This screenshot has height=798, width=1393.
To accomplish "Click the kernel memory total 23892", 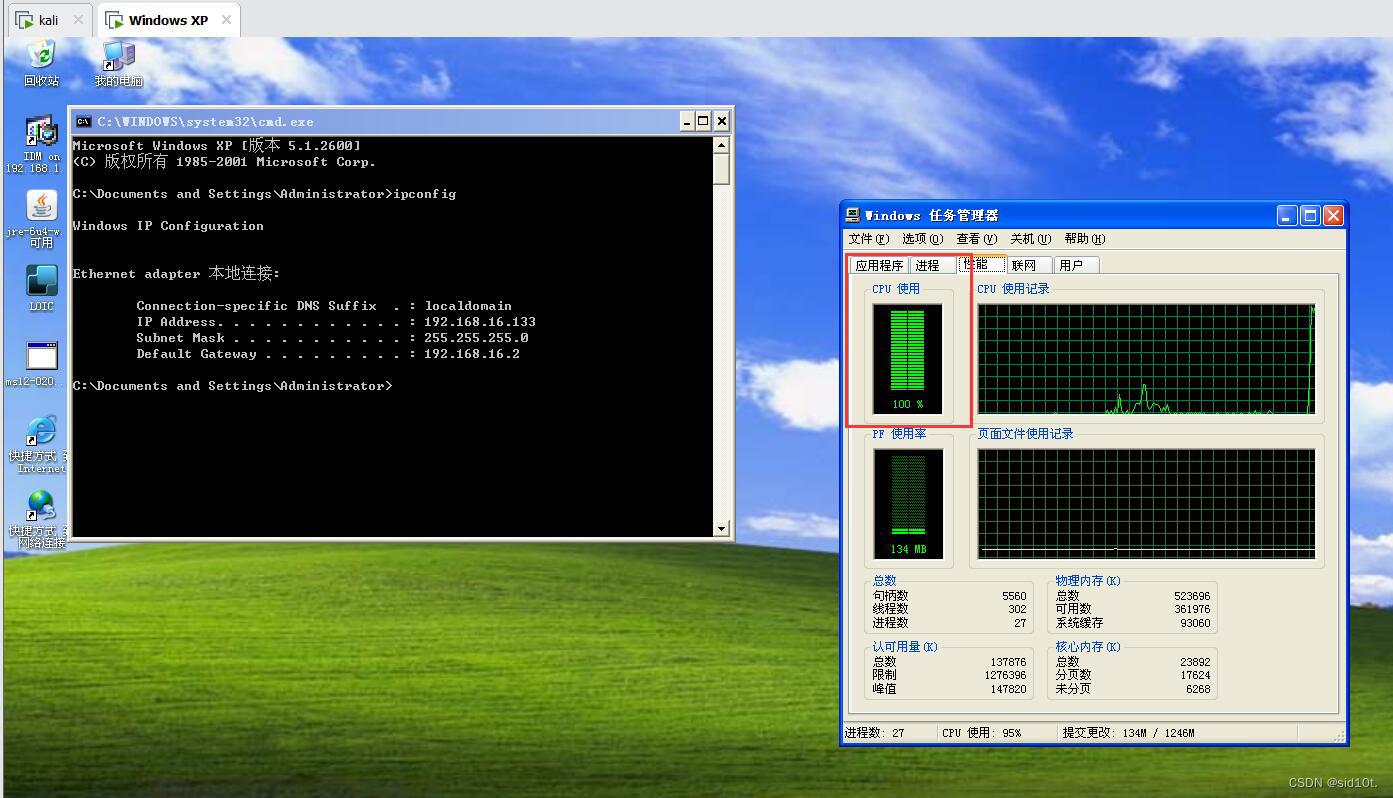I will pos(1195,662).
